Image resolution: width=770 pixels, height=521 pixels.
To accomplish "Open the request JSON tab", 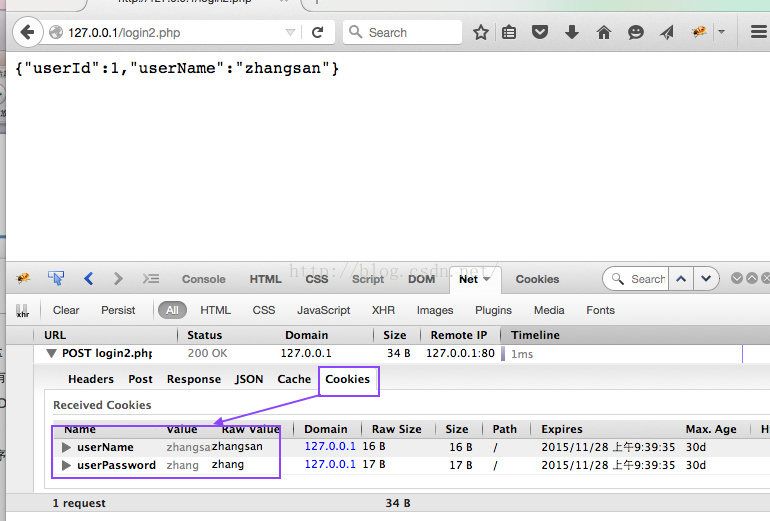I will click(x=249, y=379).
